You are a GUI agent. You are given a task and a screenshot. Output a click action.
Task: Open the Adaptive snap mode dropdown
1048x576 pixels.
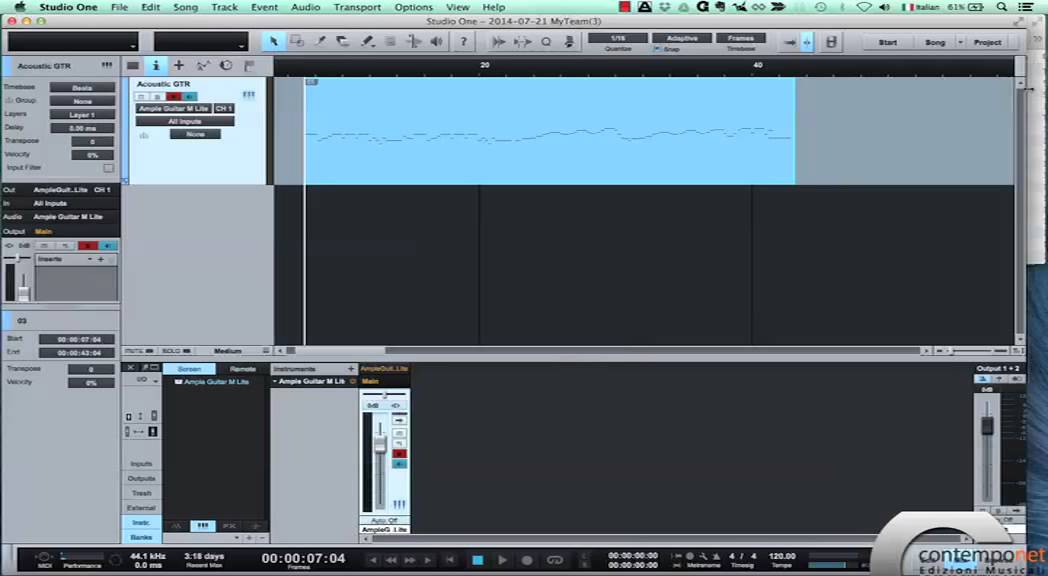(x=682, y=38)
